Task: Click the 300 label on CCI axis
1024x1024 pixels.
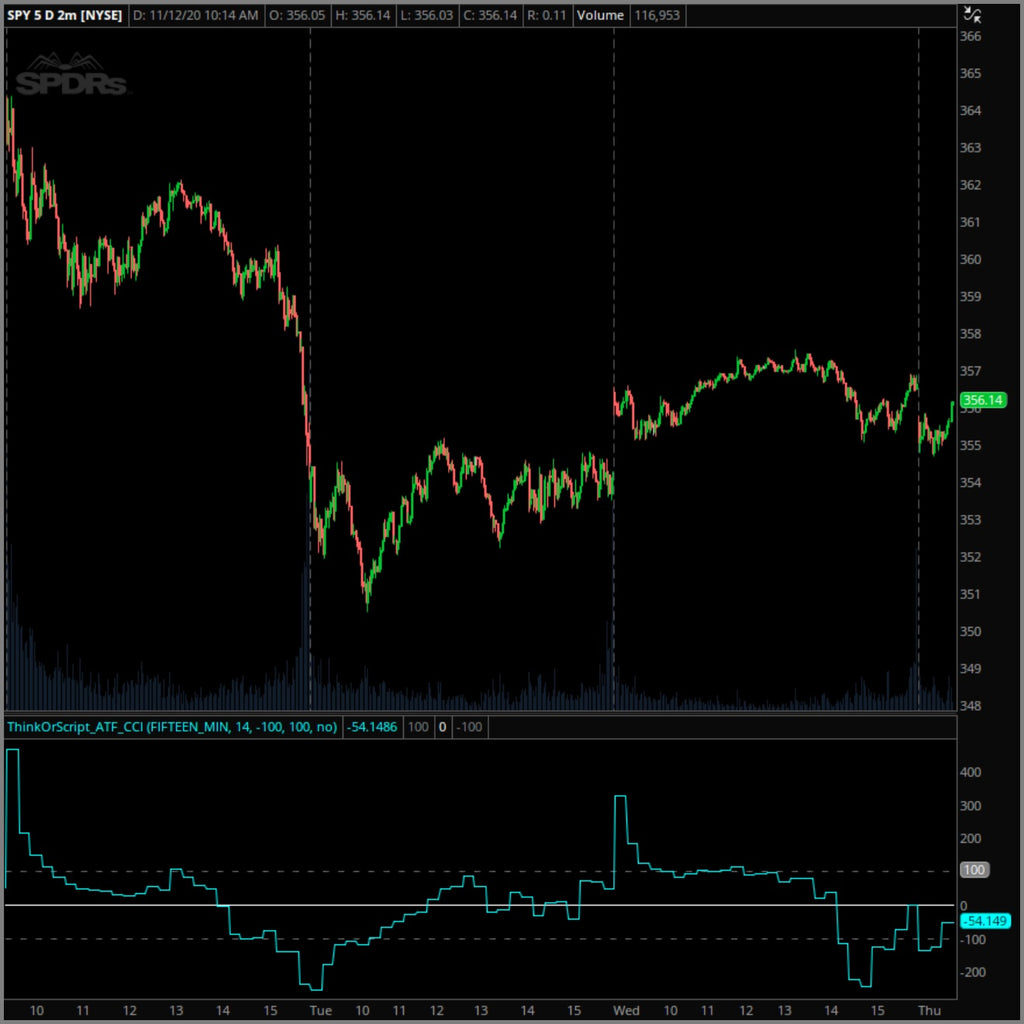Action: (x=970, y=805)
